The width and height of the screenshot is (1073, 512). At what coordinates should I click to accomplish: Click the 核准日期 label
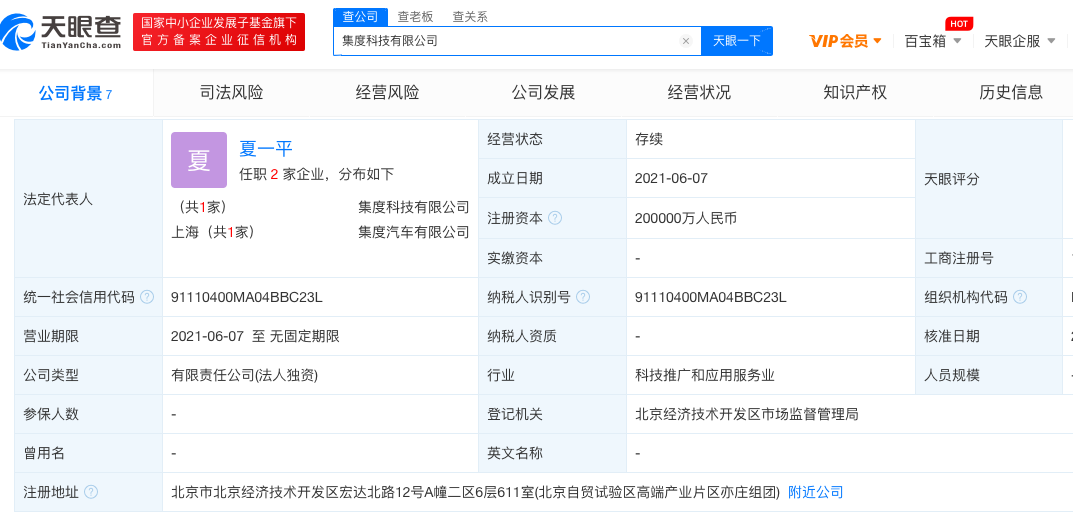point(952,336)
